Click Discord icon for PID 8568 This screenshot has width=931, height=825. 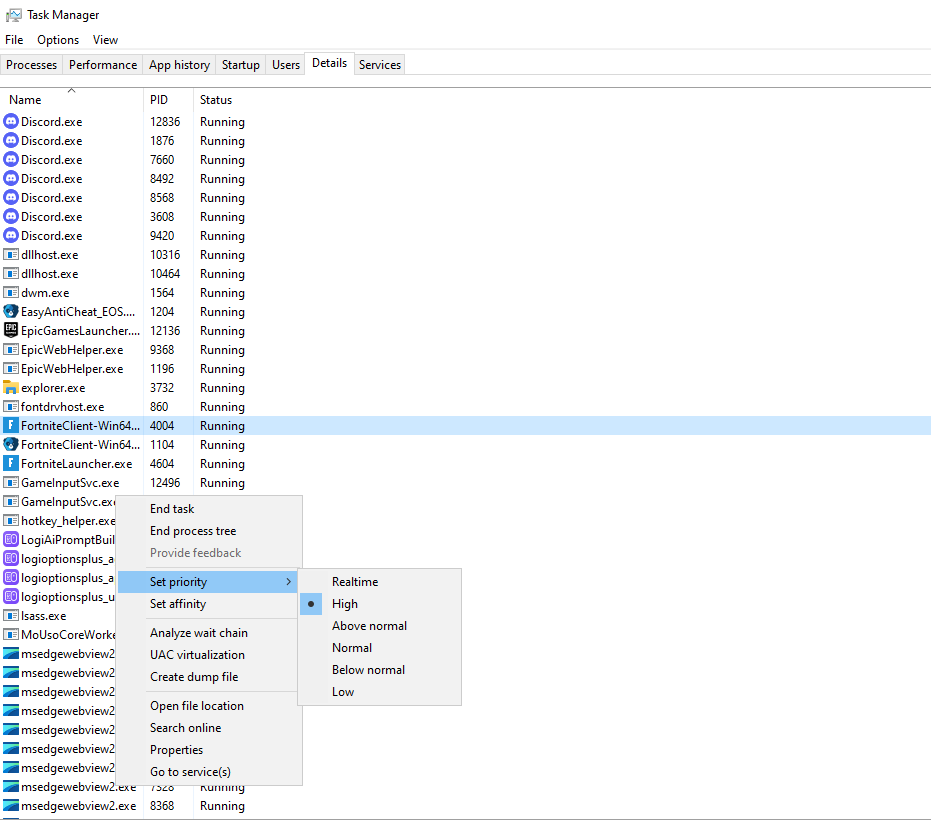tap(11, 198)
